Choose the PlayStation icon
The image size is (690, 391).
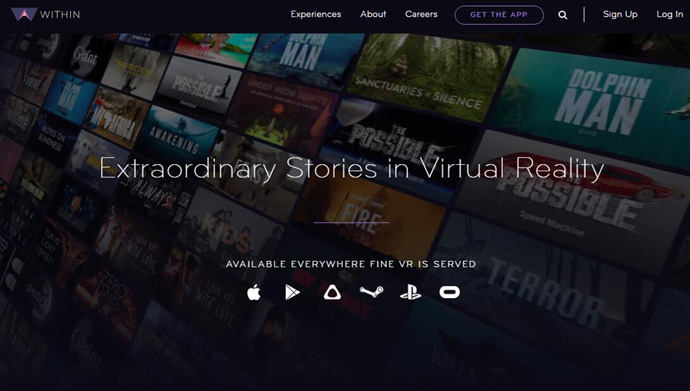[410, 292]
